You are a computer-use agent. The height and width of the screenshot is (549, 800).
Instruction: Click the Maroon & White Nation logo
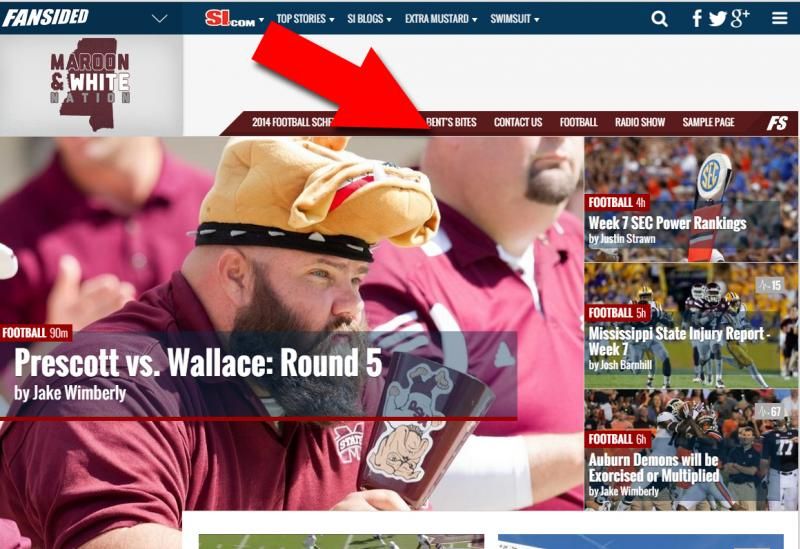[x=90, y=84]
